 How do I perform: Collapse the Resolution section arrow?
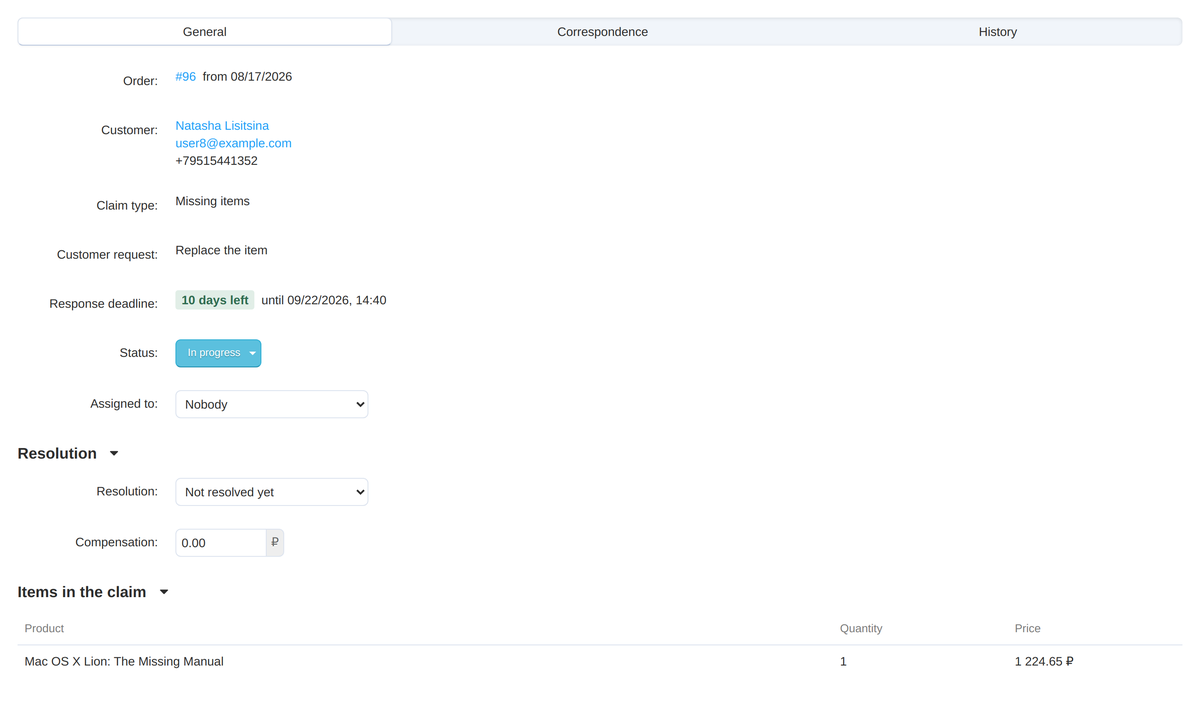coord(114,454)
